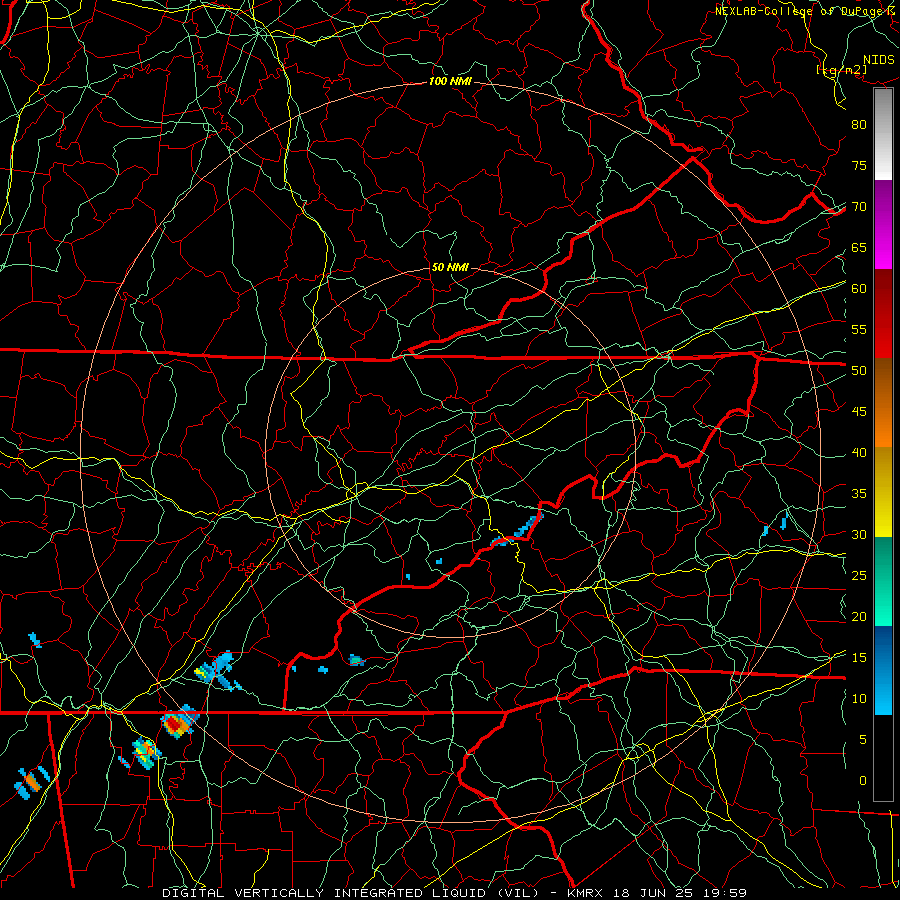Click the 10 value on the scale

859,699
